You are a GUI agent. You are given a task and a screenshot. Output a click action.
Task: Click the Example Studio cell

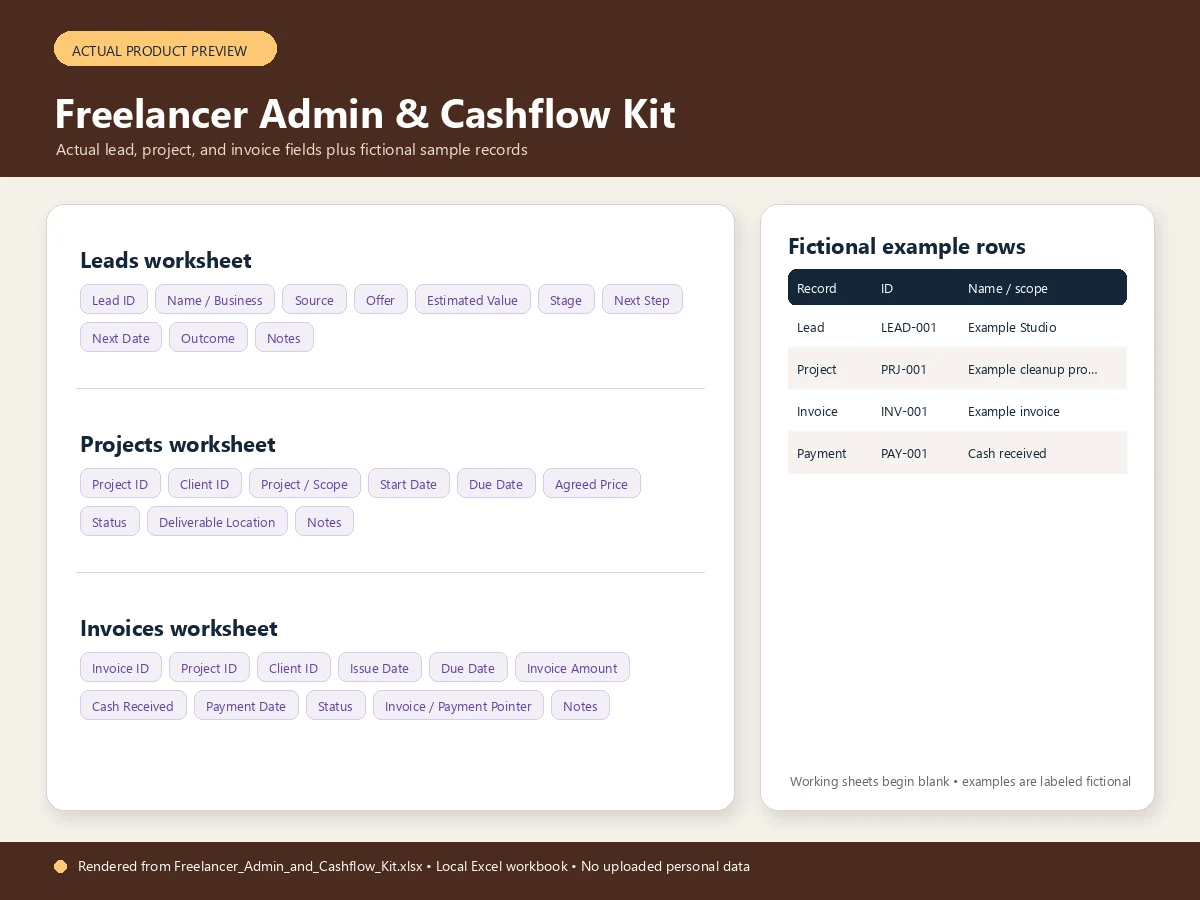click(1012, 327)
